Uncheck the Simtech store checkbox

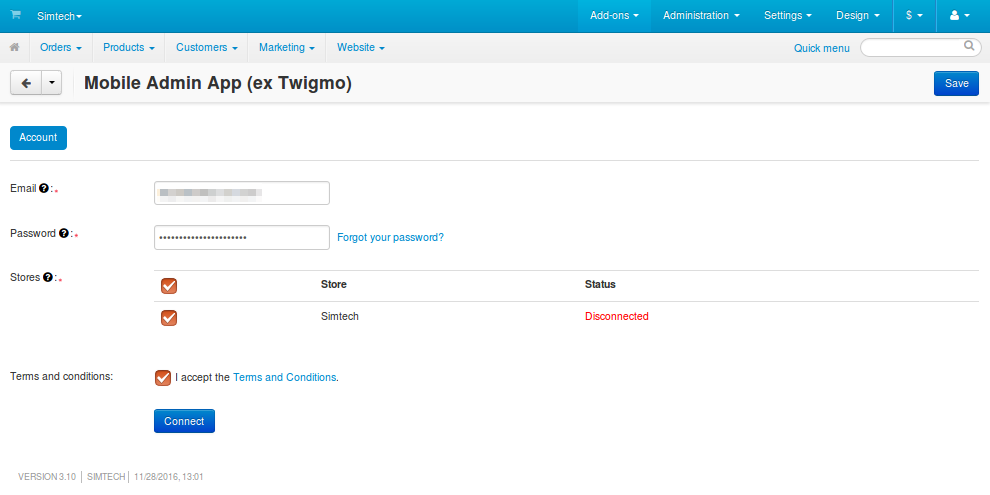(x=169, y=318)
